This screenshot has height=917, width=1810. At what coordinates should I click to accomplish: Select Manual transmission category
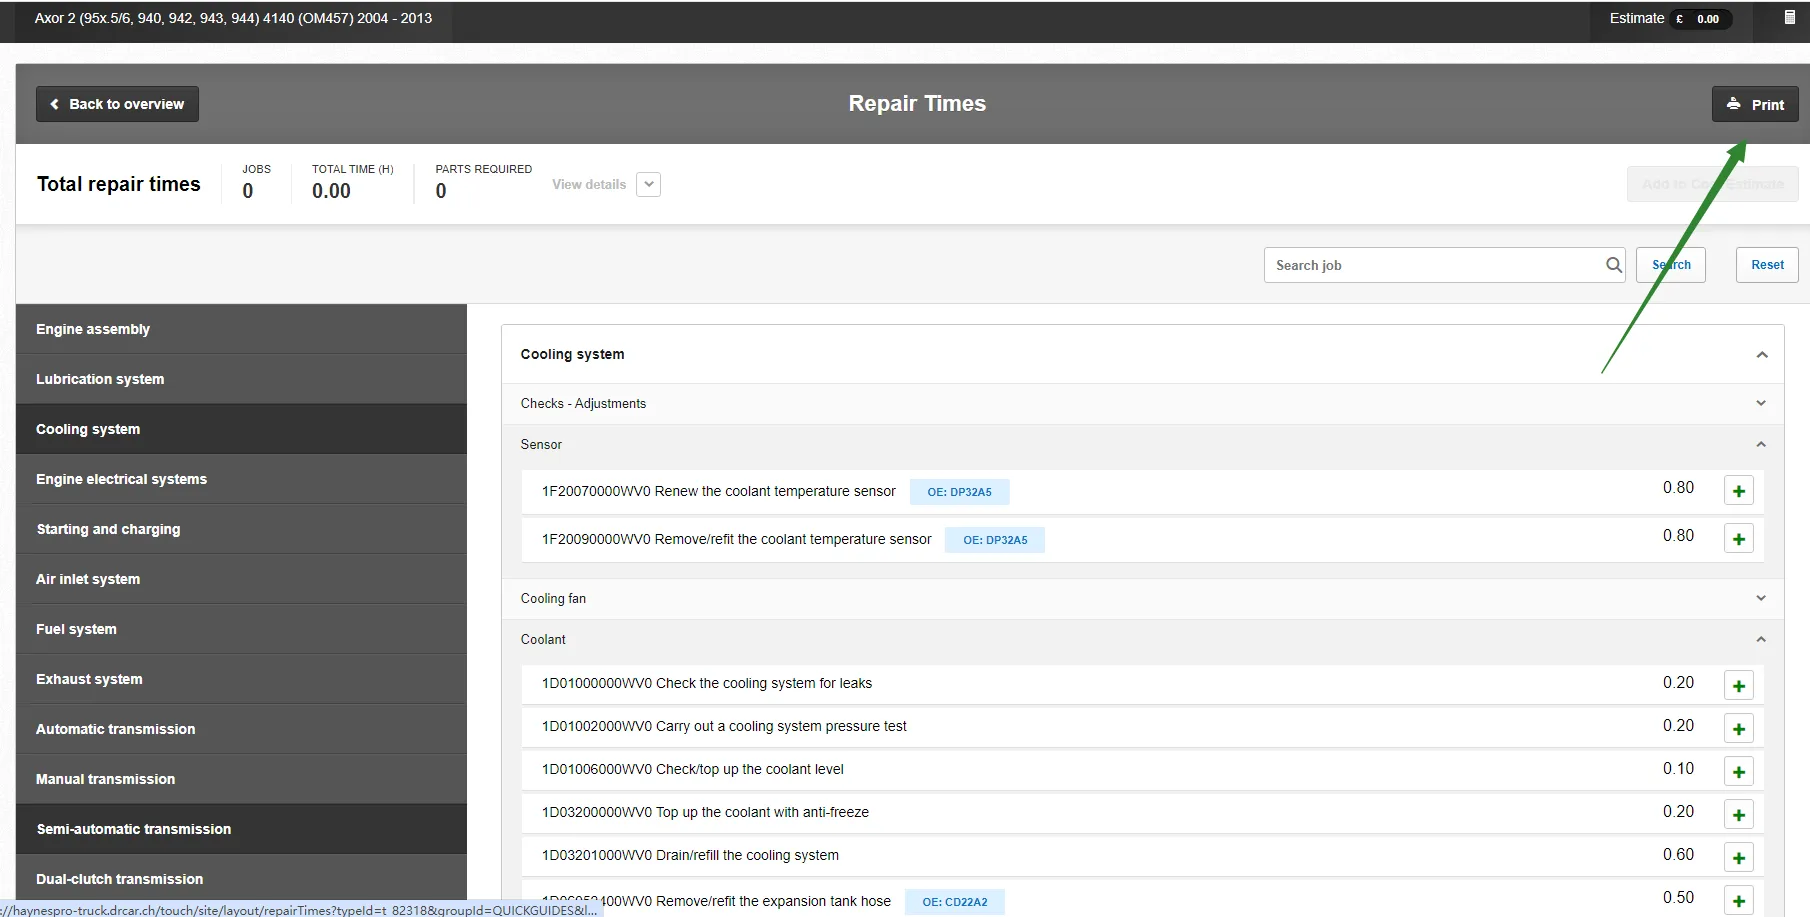[241, 779]
